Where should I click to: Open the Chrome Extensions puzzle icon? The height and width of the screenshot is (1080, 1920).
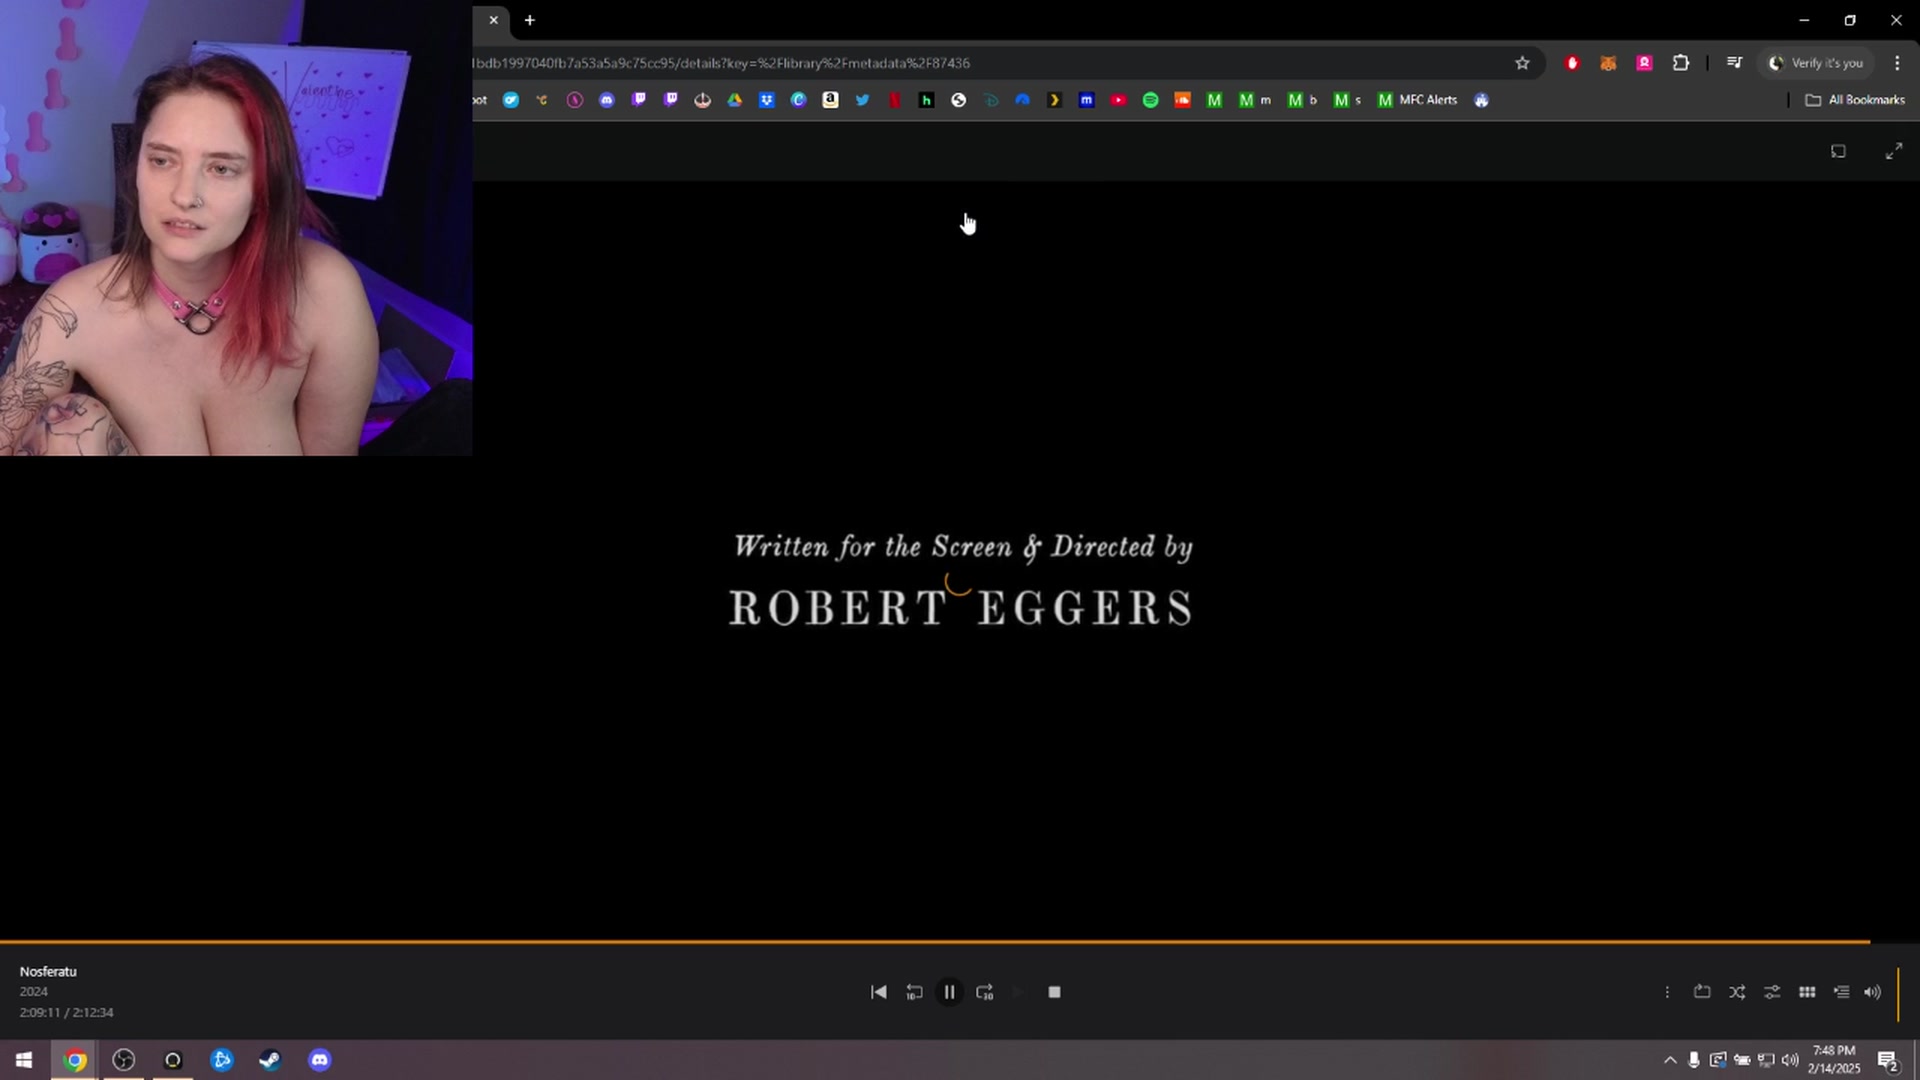[x=1681, y=63]
